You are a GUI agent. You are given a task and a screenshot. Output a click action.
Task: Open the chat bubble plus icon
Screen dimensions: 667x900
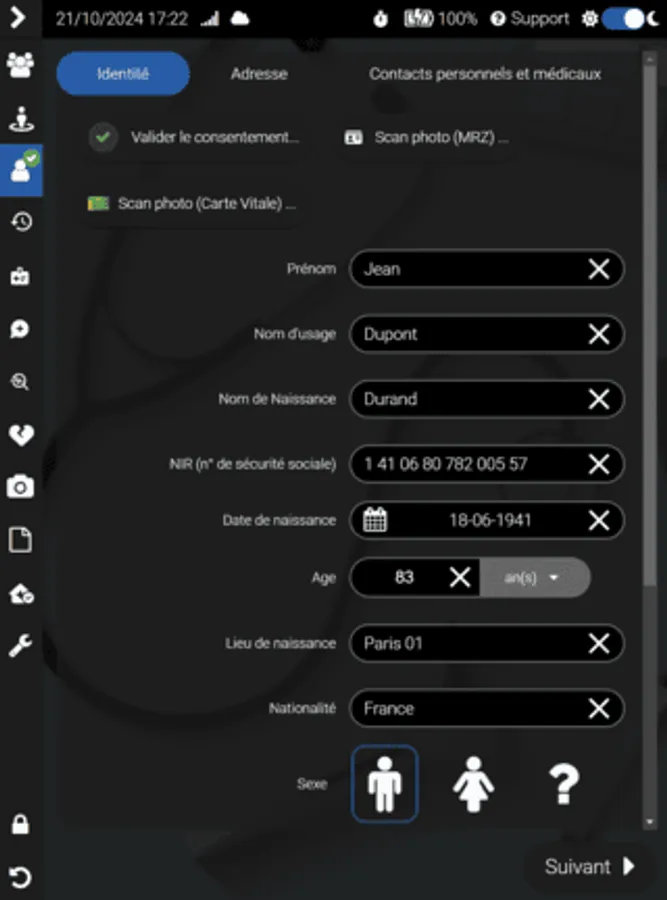[x=20, y=329]
